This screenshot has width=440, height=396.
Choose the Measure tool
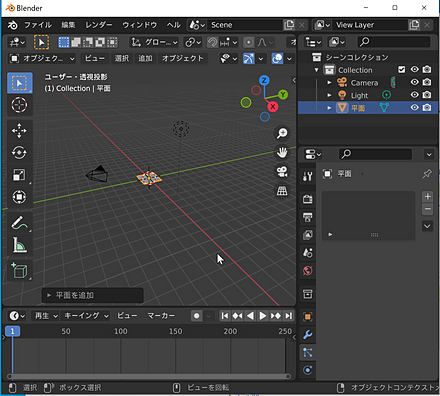click(x=20, y=245)
